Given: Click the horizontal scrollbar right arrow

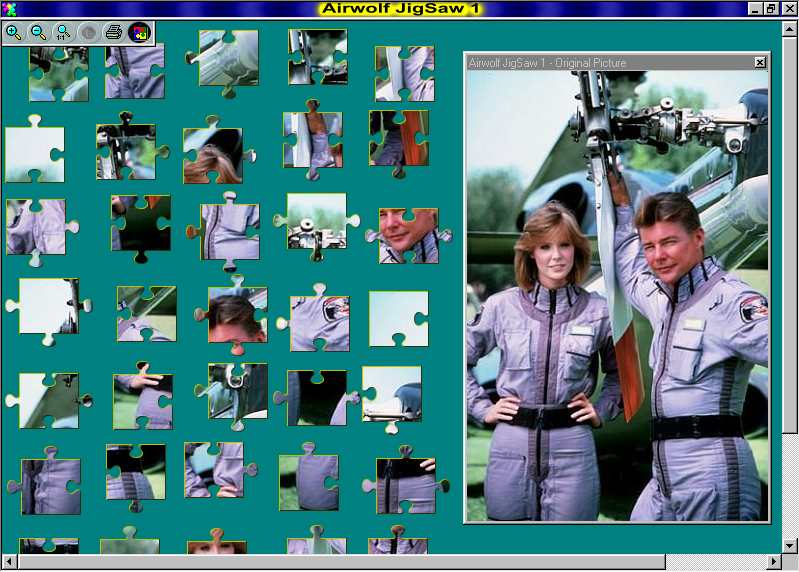Looking at the screenshot, I should pyautogui.click(x=774, y=562).
